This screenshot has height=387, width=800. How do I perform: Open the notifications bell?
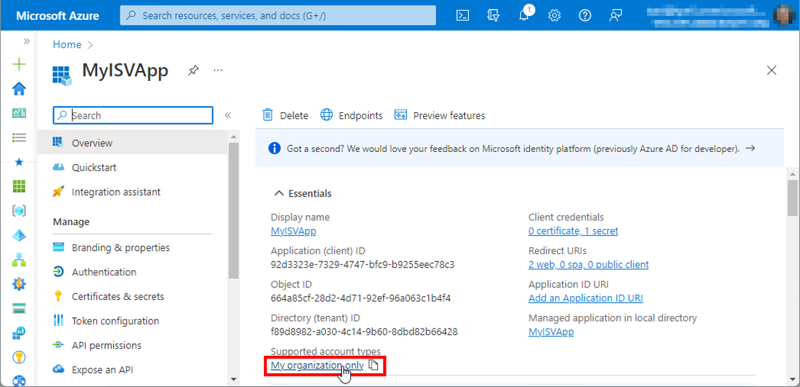coord(524,15)
